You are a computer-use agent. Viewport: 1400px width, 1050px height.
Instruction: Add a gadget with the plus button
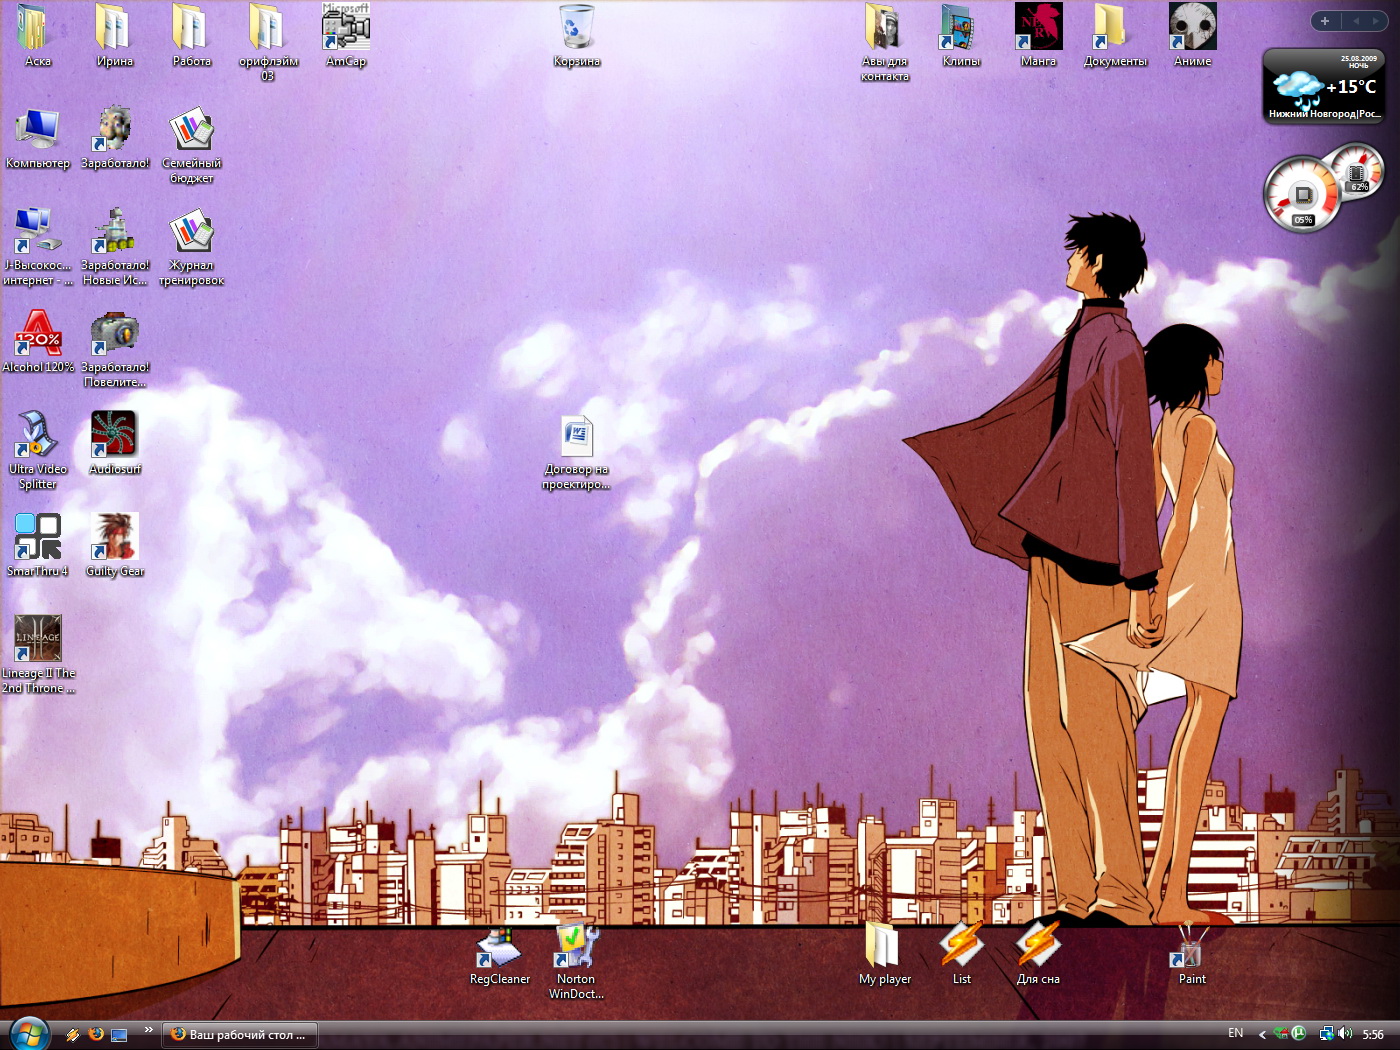(1324, 20)
